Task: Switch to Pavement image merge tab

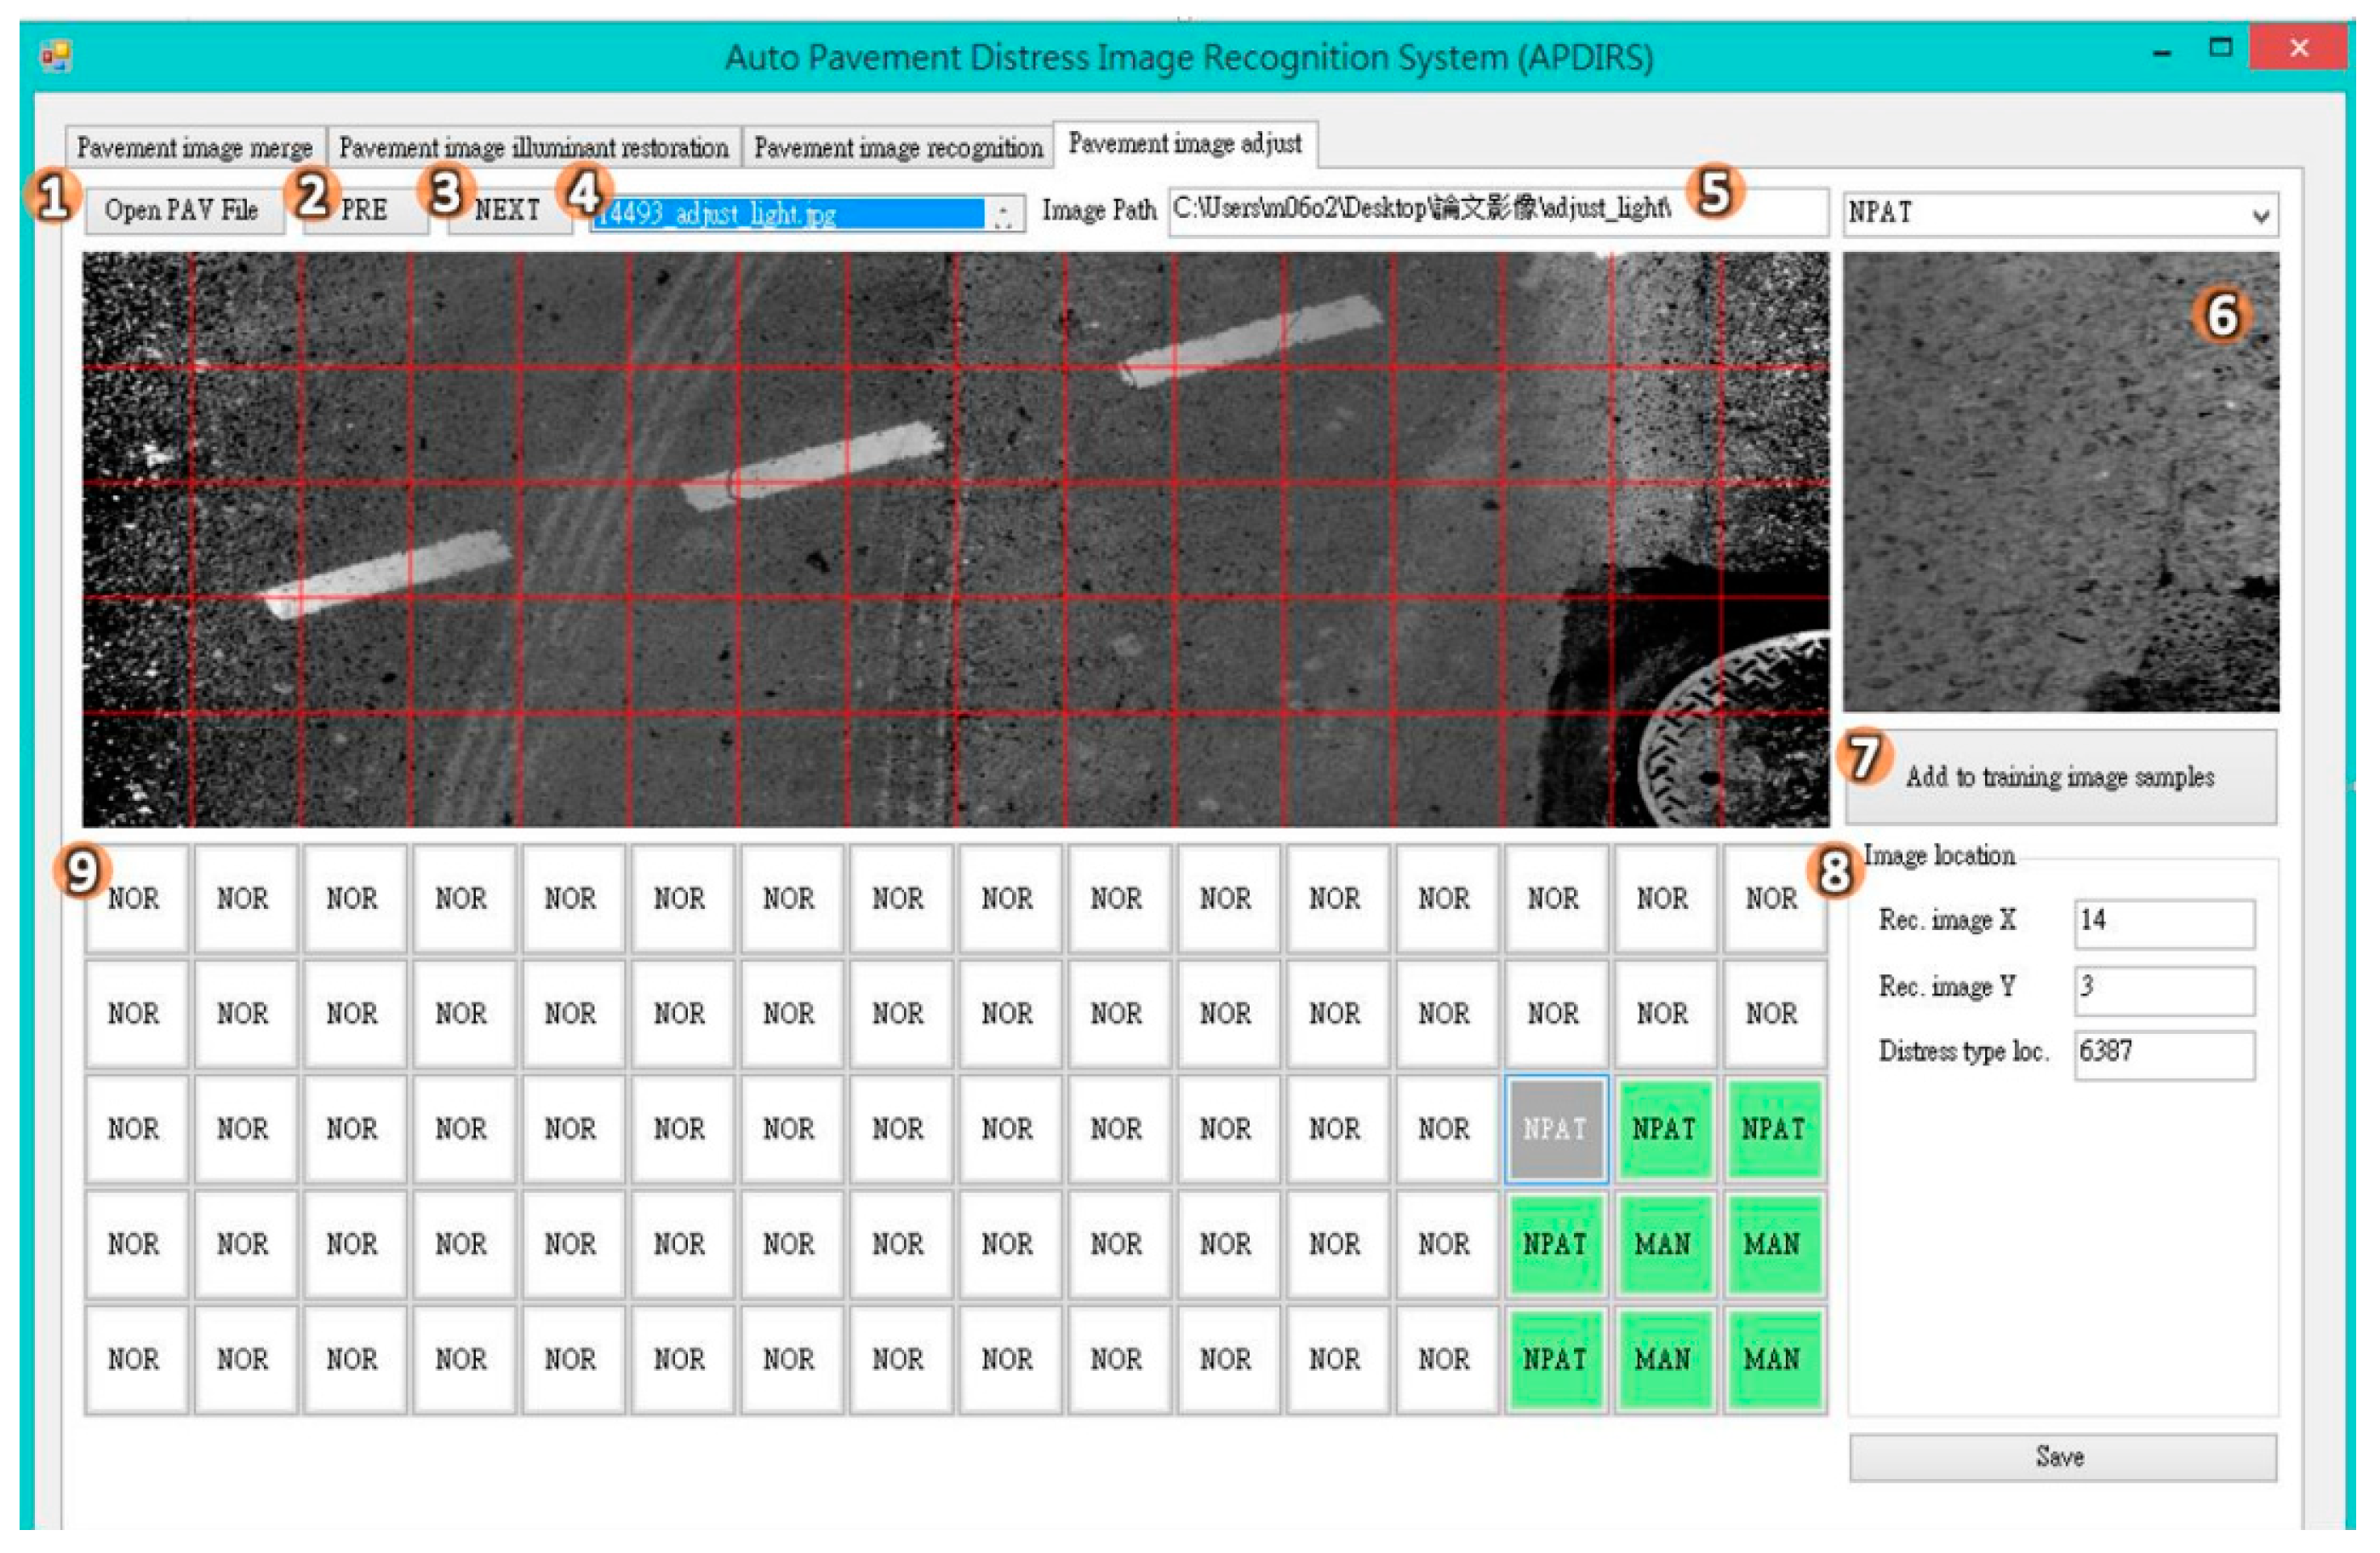Action: coord(195,148)
